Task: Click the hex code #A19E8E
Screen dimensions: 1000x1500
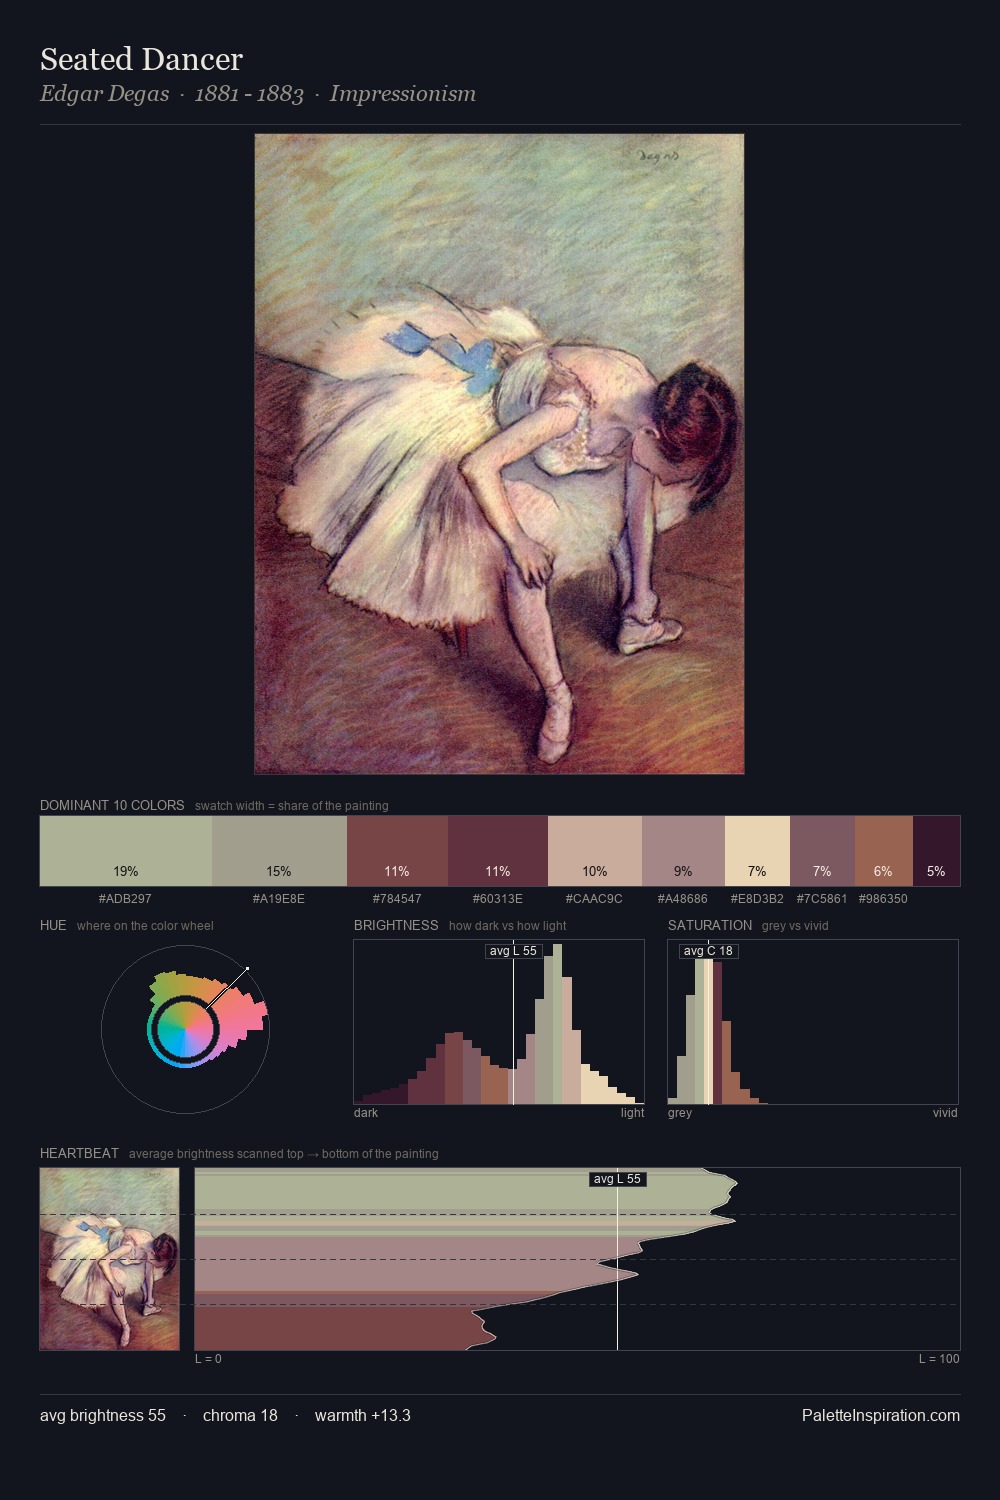Action: [279, 899]
